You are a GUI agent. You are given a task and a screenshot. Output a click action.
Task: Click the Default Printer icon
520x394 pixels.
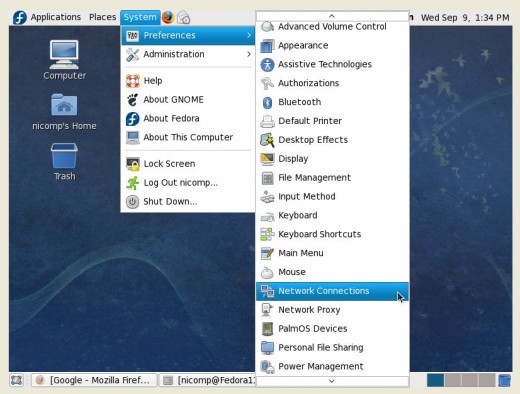(267, 121)
